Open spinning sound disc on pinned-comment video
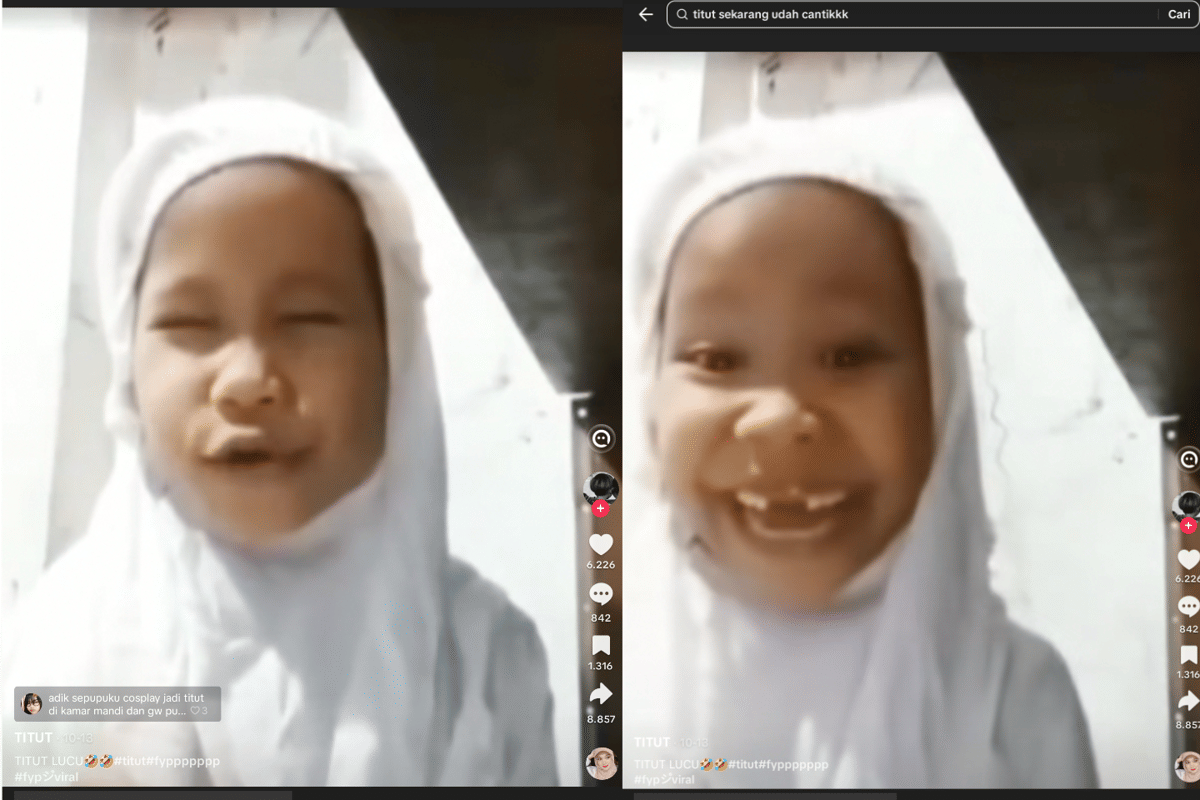Viewport: 1200px width, 800px height. 600,764
